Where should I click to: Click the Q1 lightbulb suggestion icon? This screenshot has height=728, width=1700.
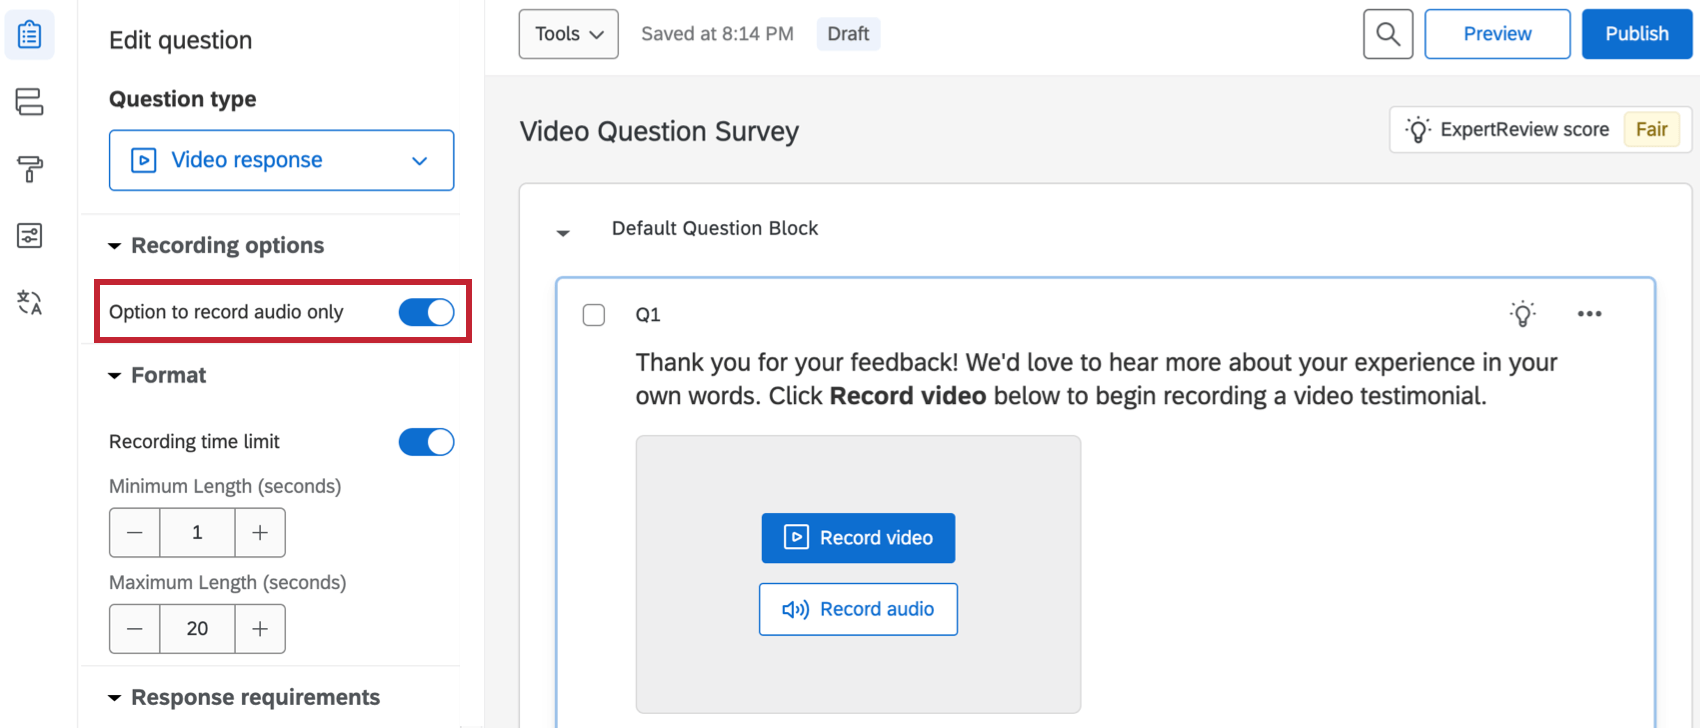click(x=1522, y=314)
